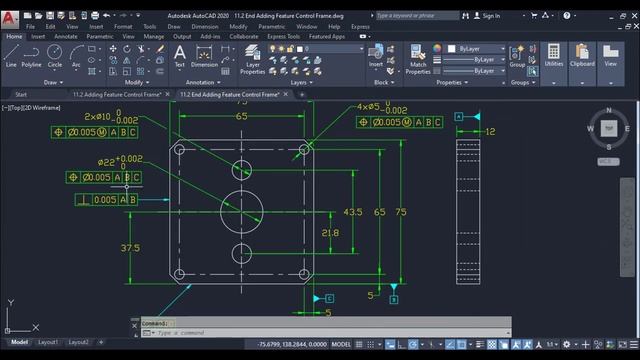The height and width of the screenshot is (360, 640).
Task: Click the Mirror tool in Modify panel
Action: (x=127, y=60)
